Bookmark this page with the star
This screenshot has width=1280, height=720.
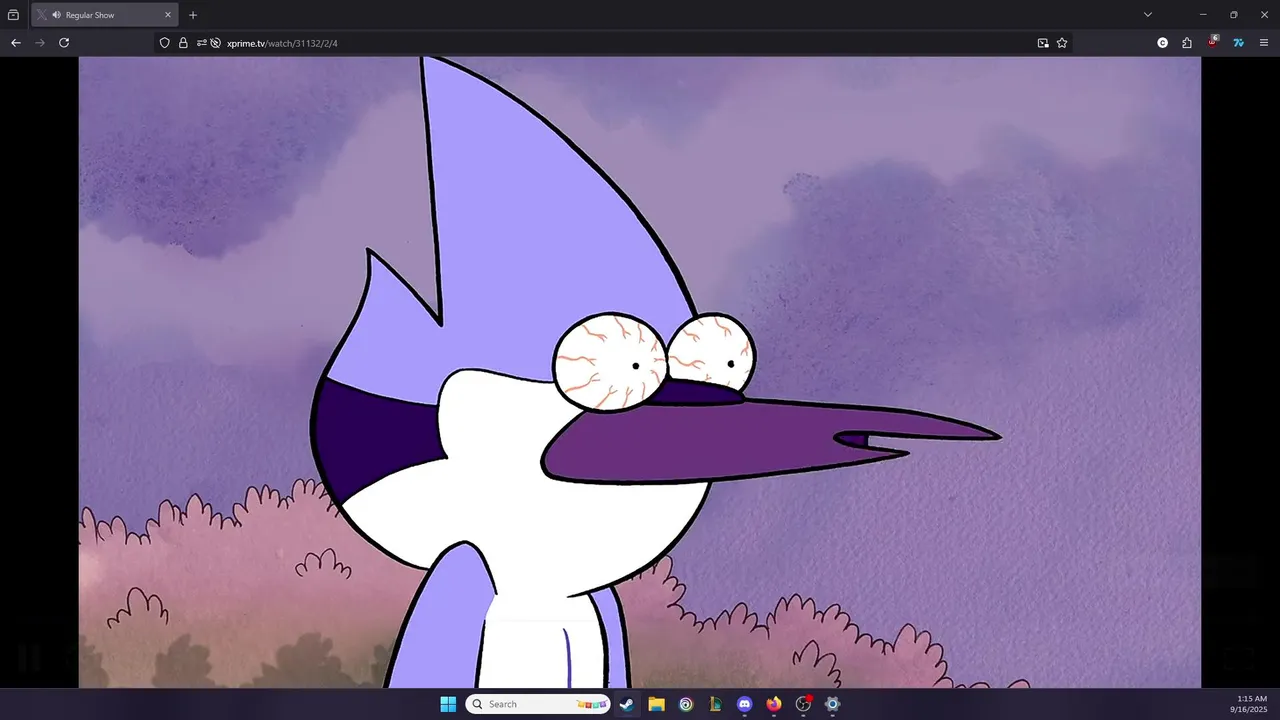tap(1062, 43)
